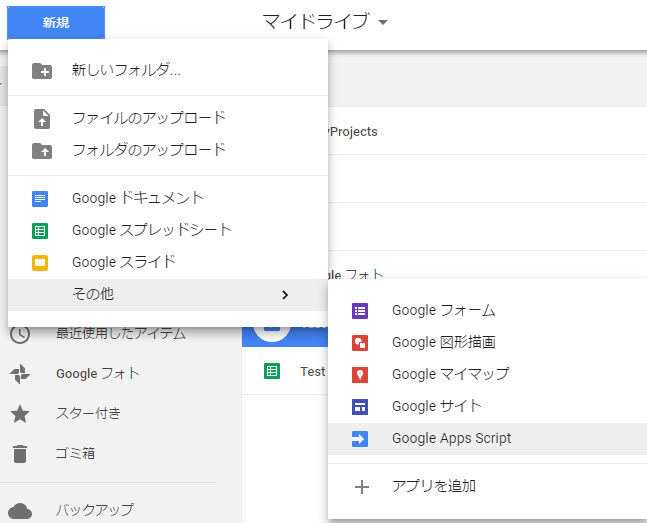Click the マイドライブ title text

(x=316, y=21)
